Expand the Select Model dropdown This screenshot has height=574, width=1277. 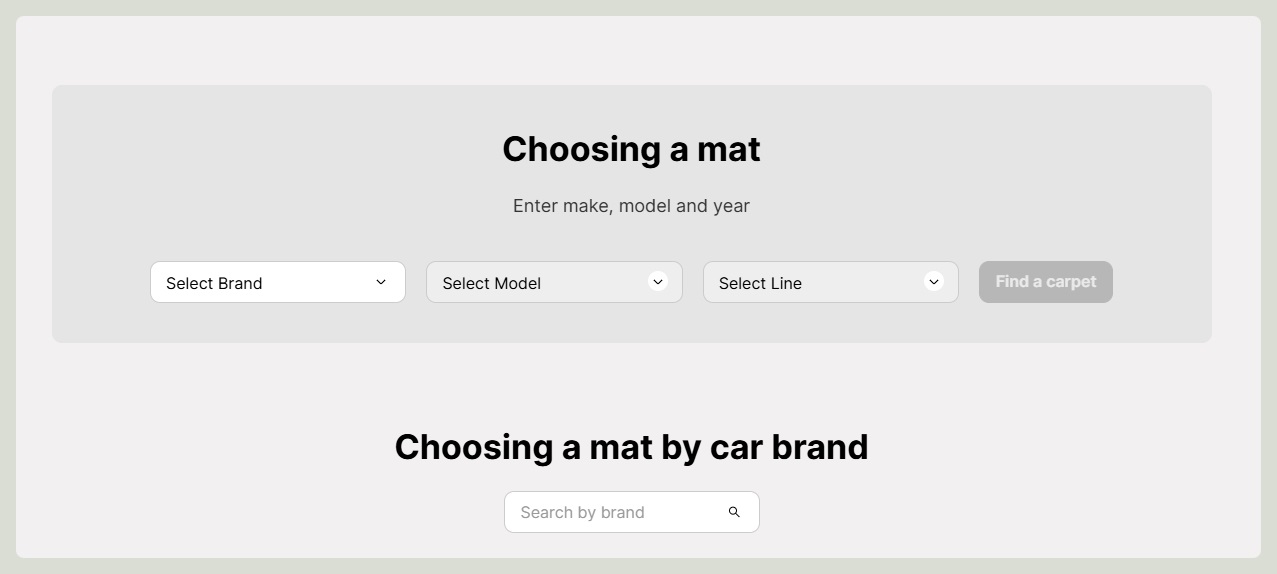pyautogui.click(x=554, y=282)
